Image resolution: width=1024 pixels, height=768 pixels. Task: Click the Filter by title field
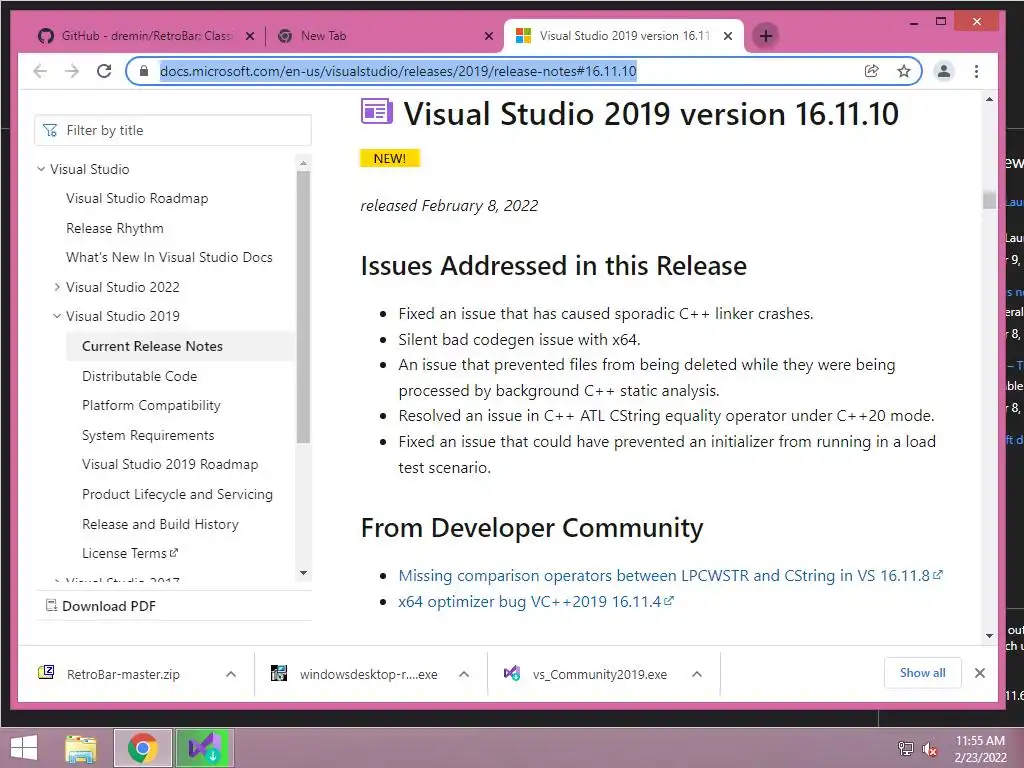[x=173, y=131]
